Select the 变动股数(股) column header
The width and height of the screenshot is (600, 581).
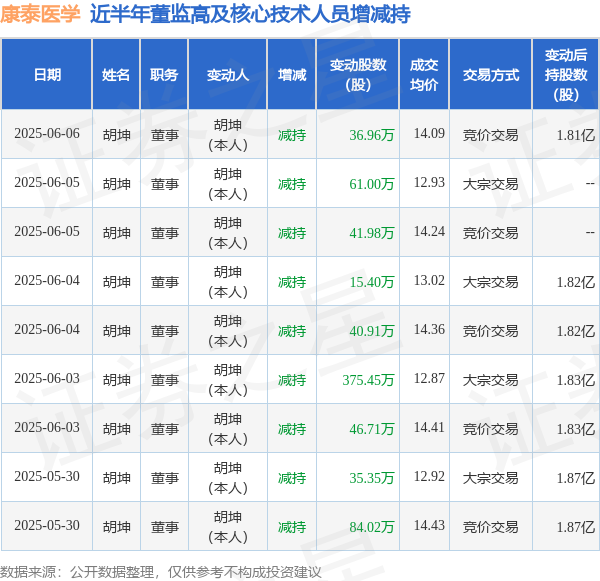pos(358,75)
